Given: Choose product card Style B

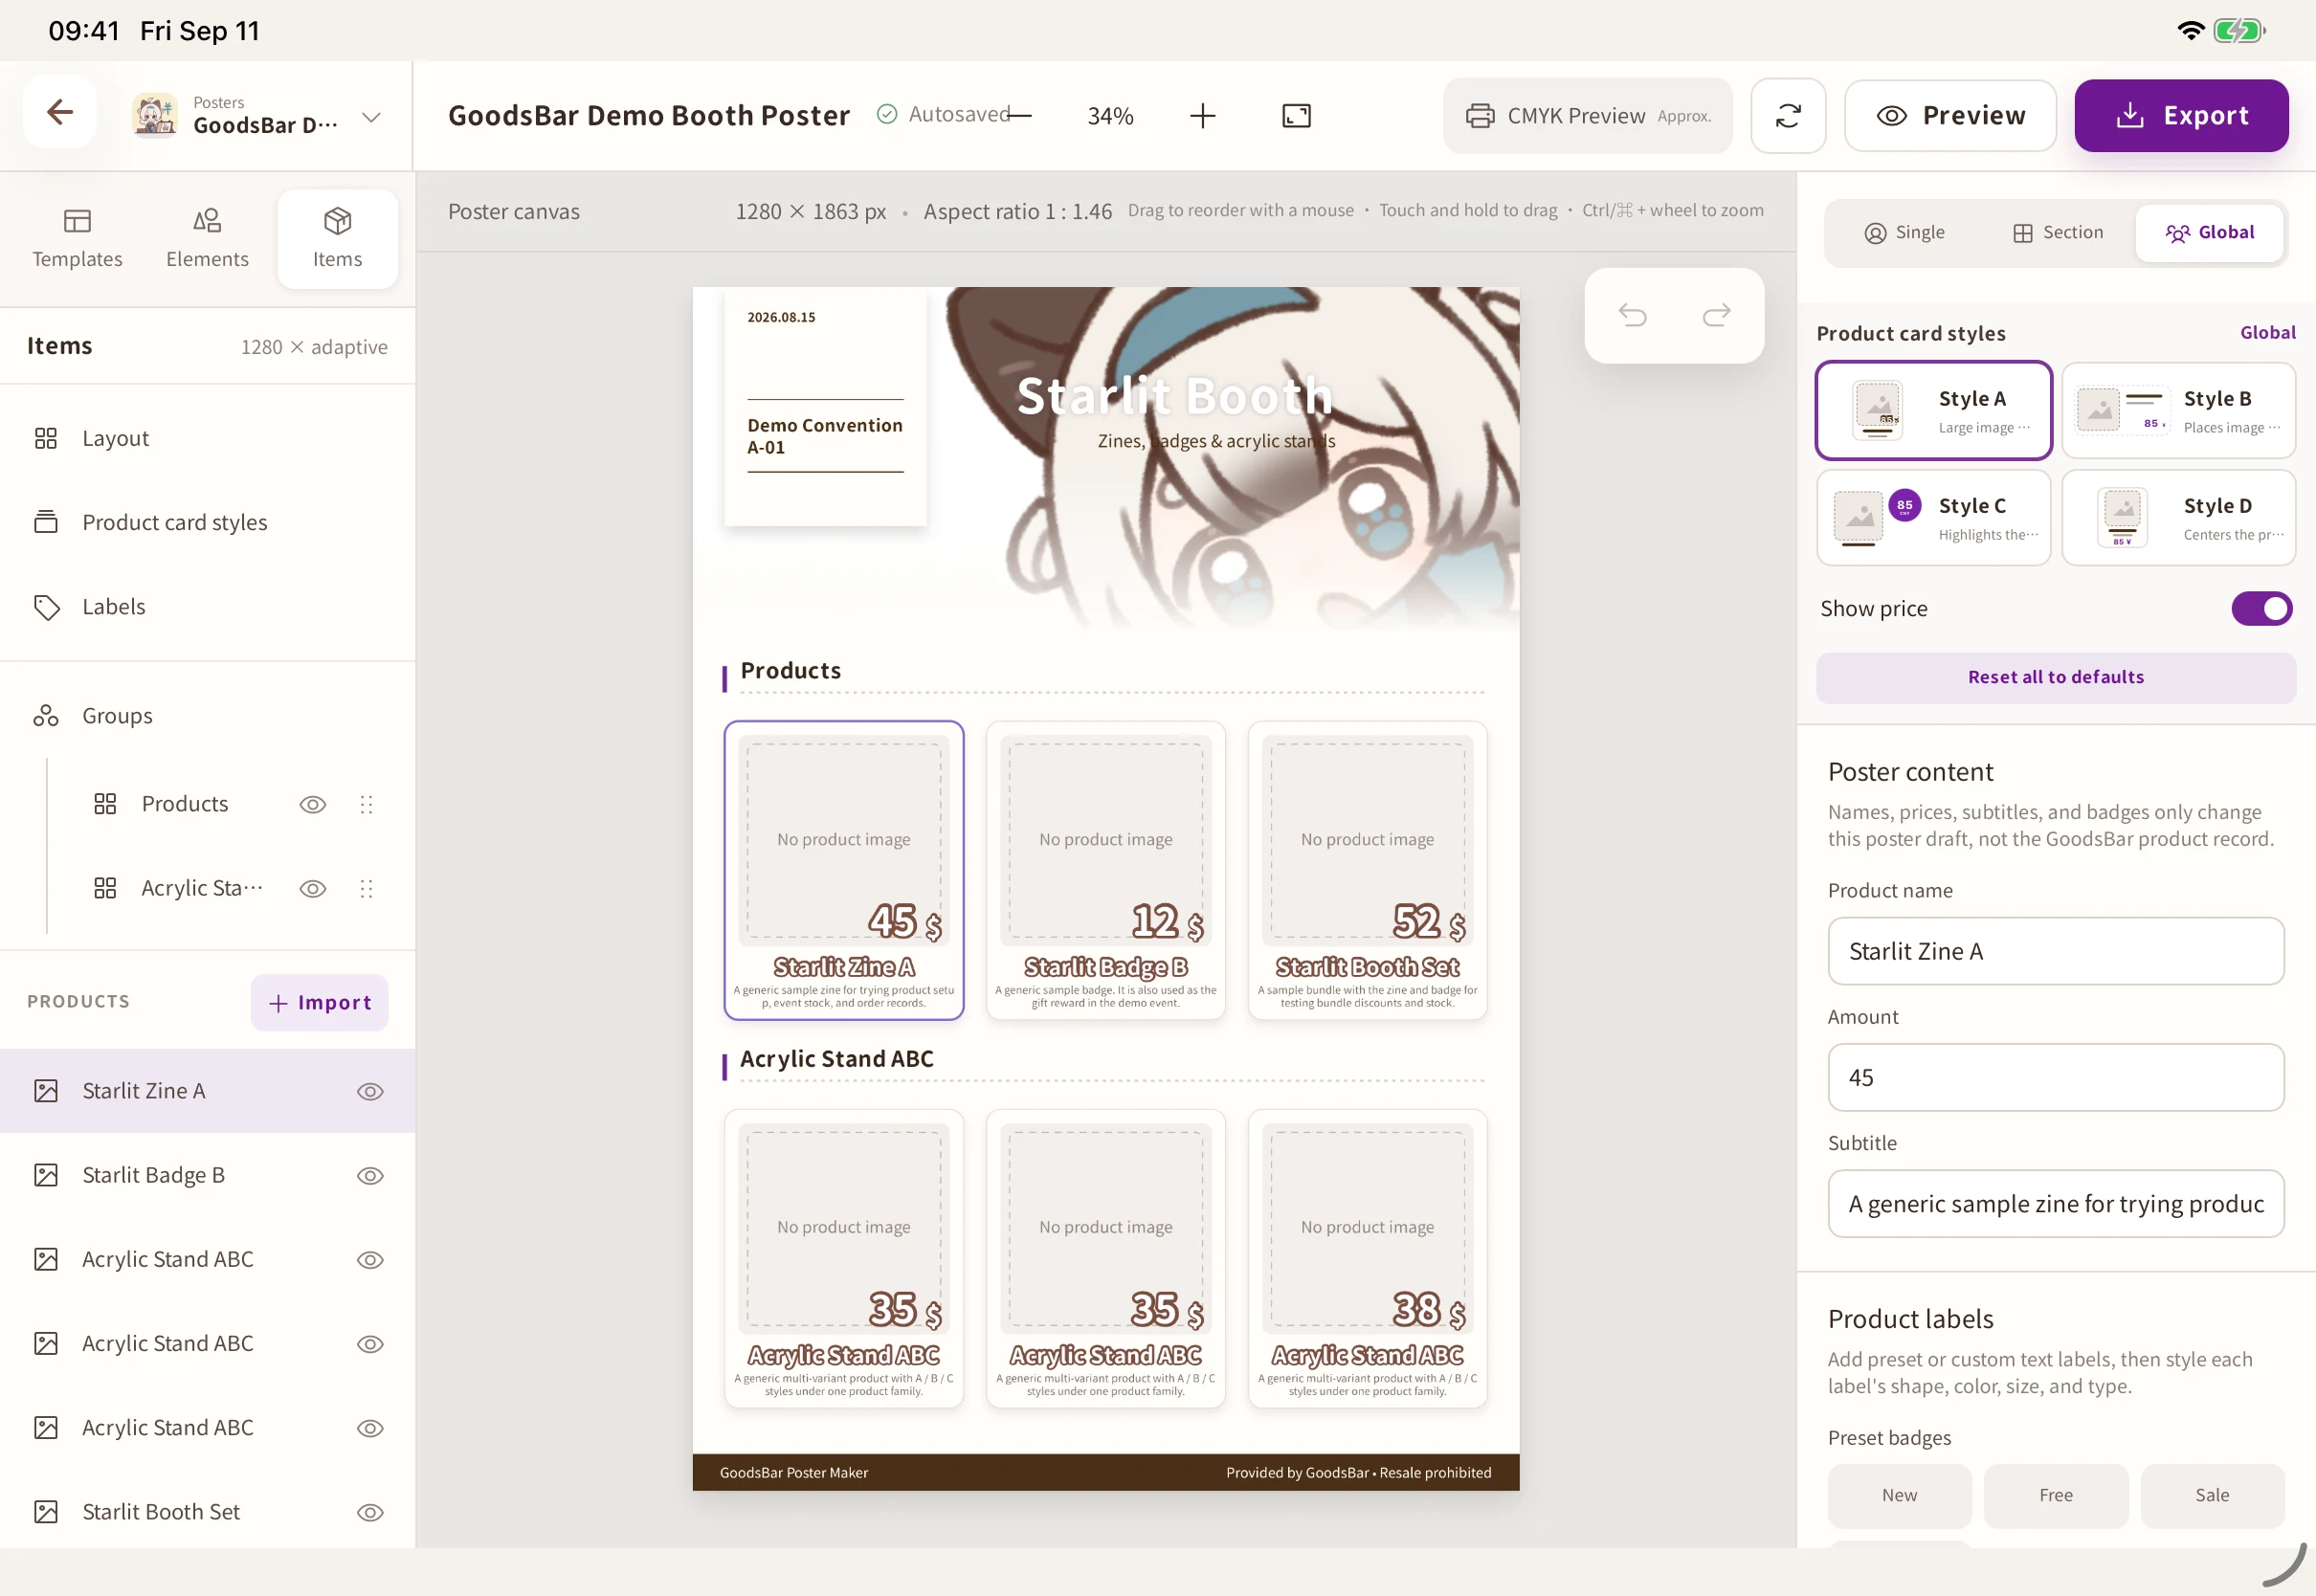Looking at the screenshot, I should (x=2178, y=410).
